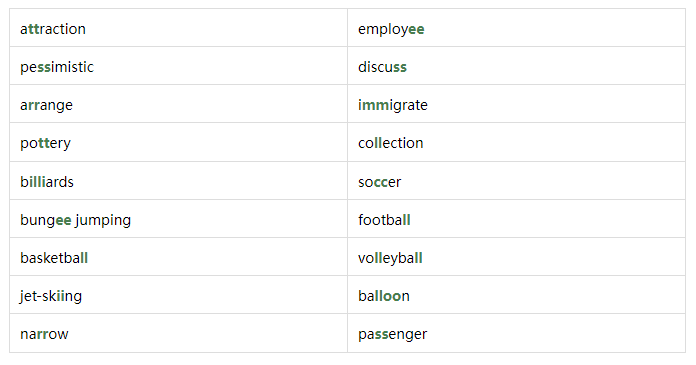Click the word attraction

53,29
